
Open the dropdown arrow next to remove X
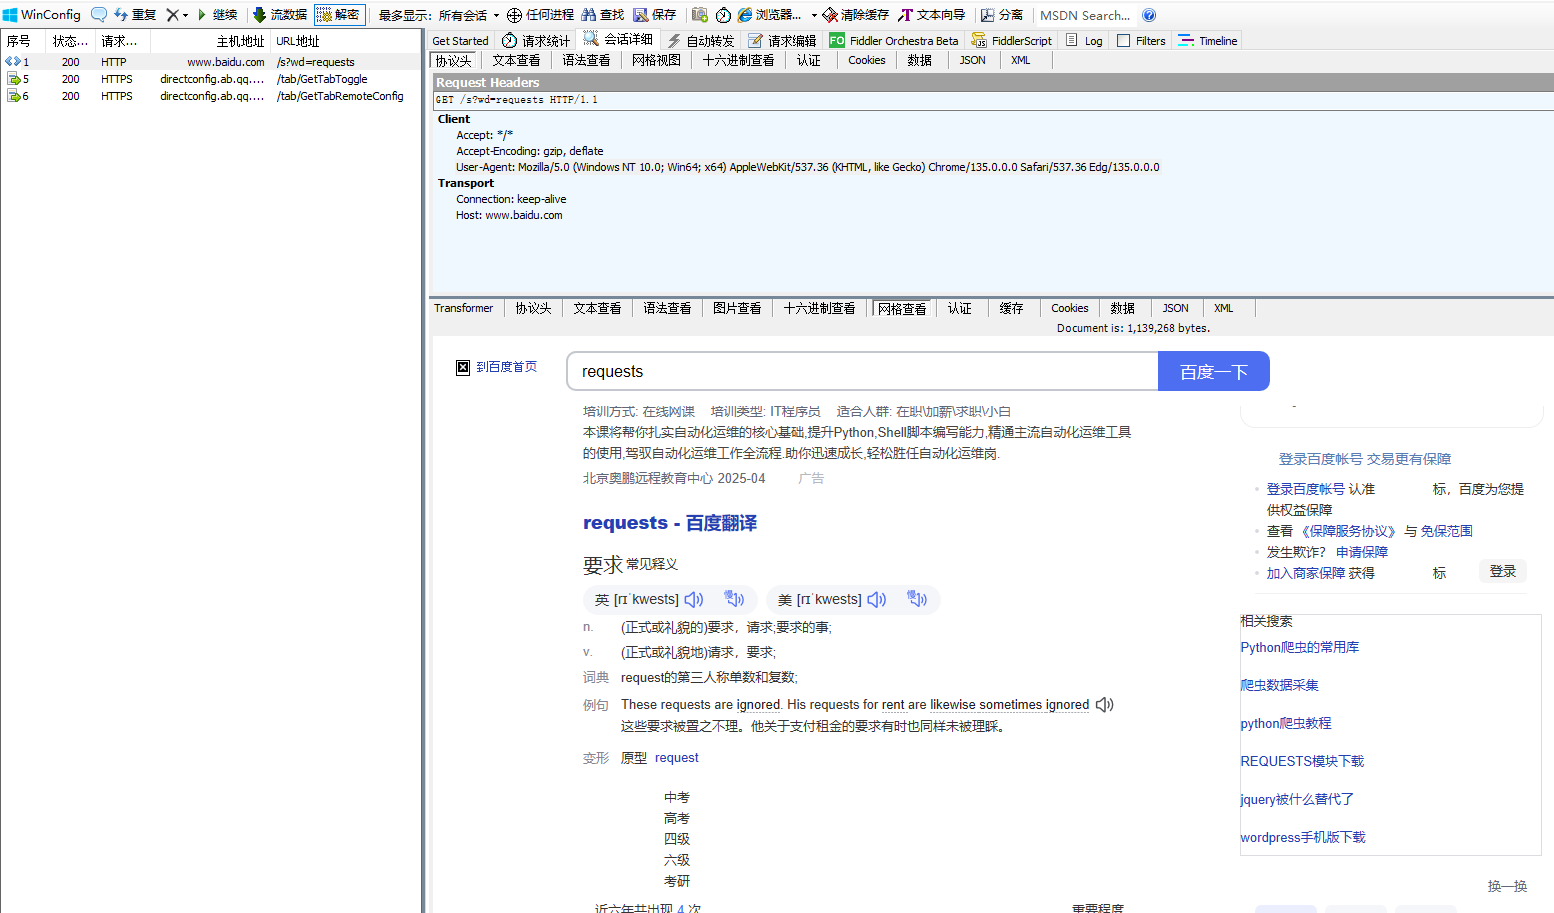tap(185, 15)
